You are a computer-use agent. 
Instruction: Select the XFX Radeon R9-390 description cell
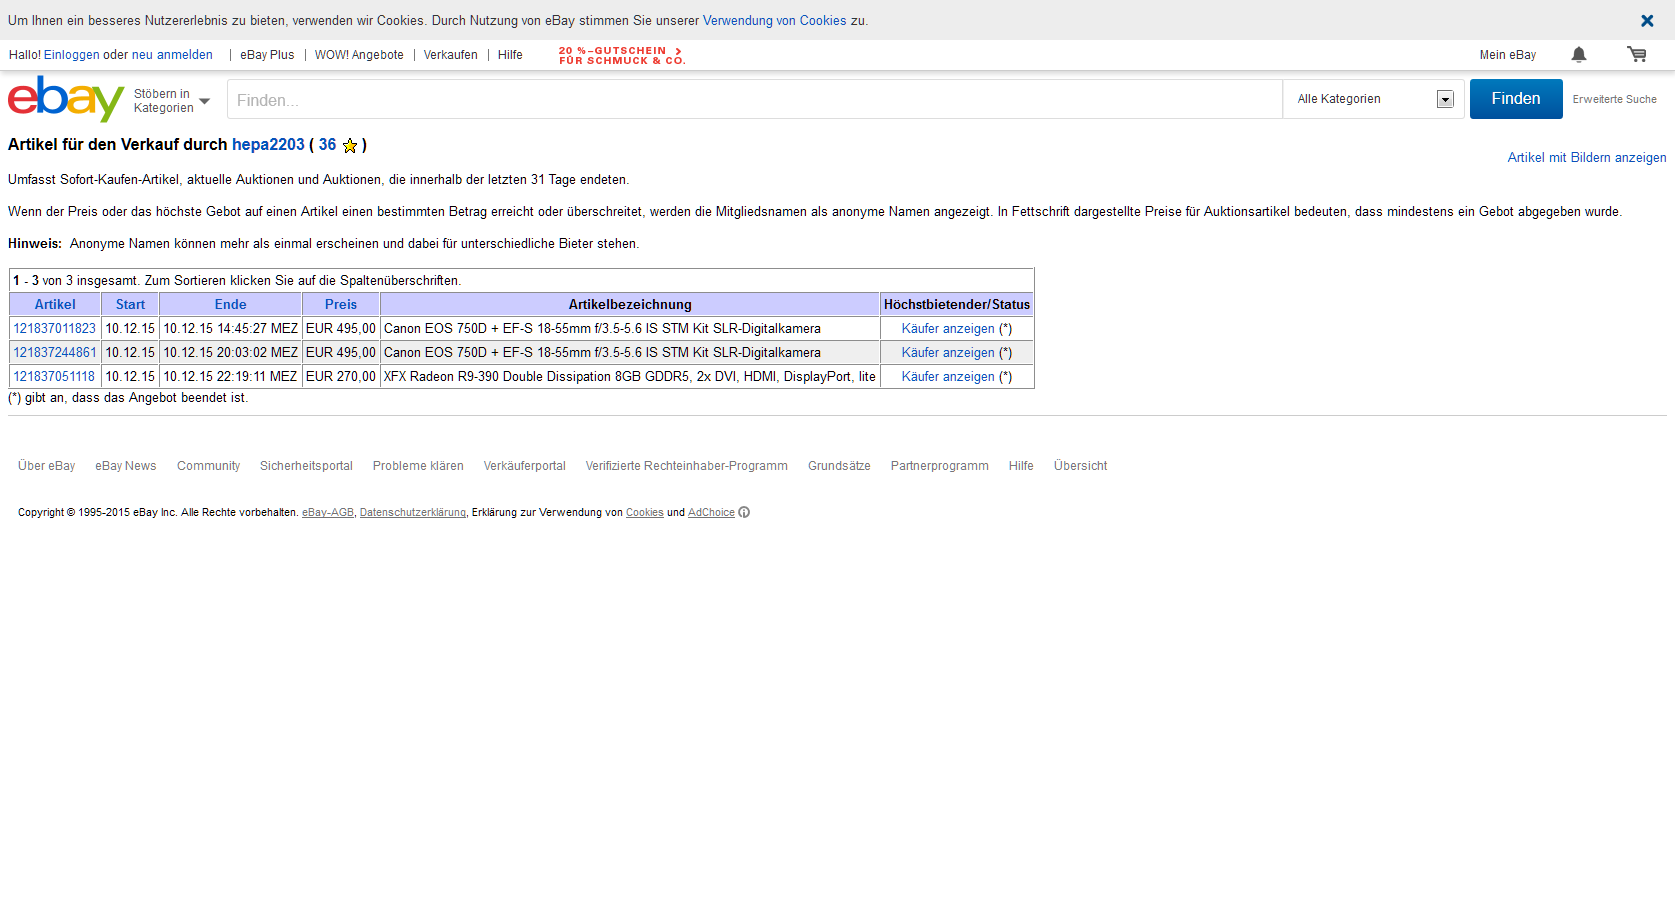tap(630, 377)
